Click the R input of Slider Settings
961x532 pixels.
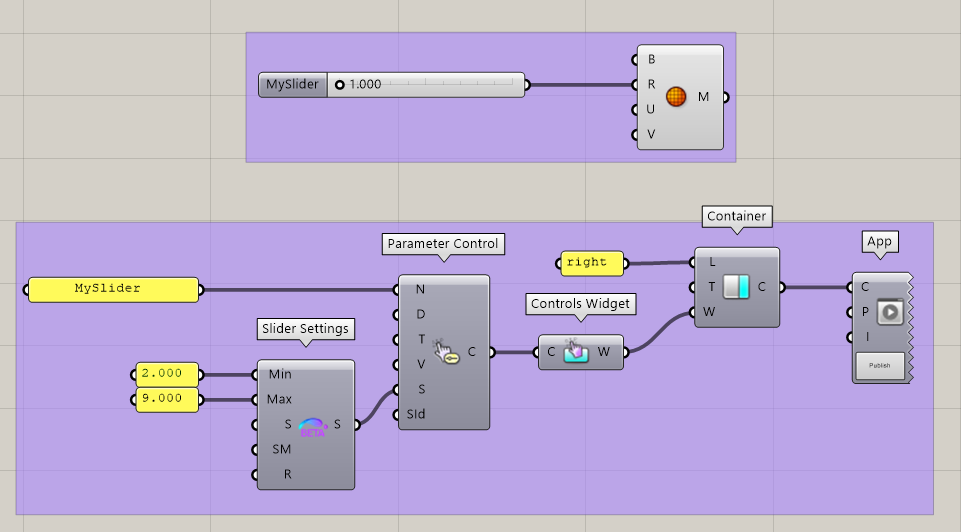coord(287,474)
